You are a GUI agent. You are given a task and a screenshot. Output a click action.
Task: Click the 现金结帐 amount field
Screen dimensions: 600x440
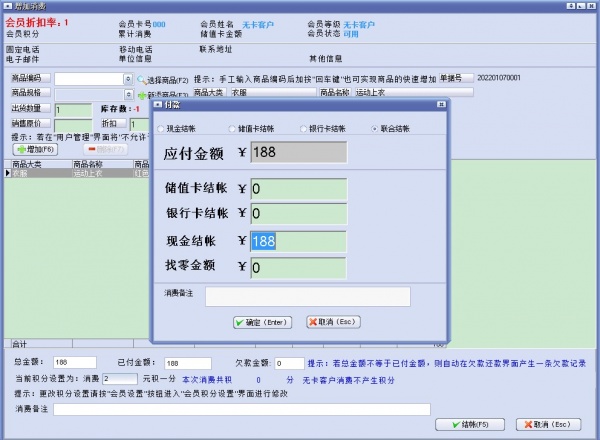[299, 241]
